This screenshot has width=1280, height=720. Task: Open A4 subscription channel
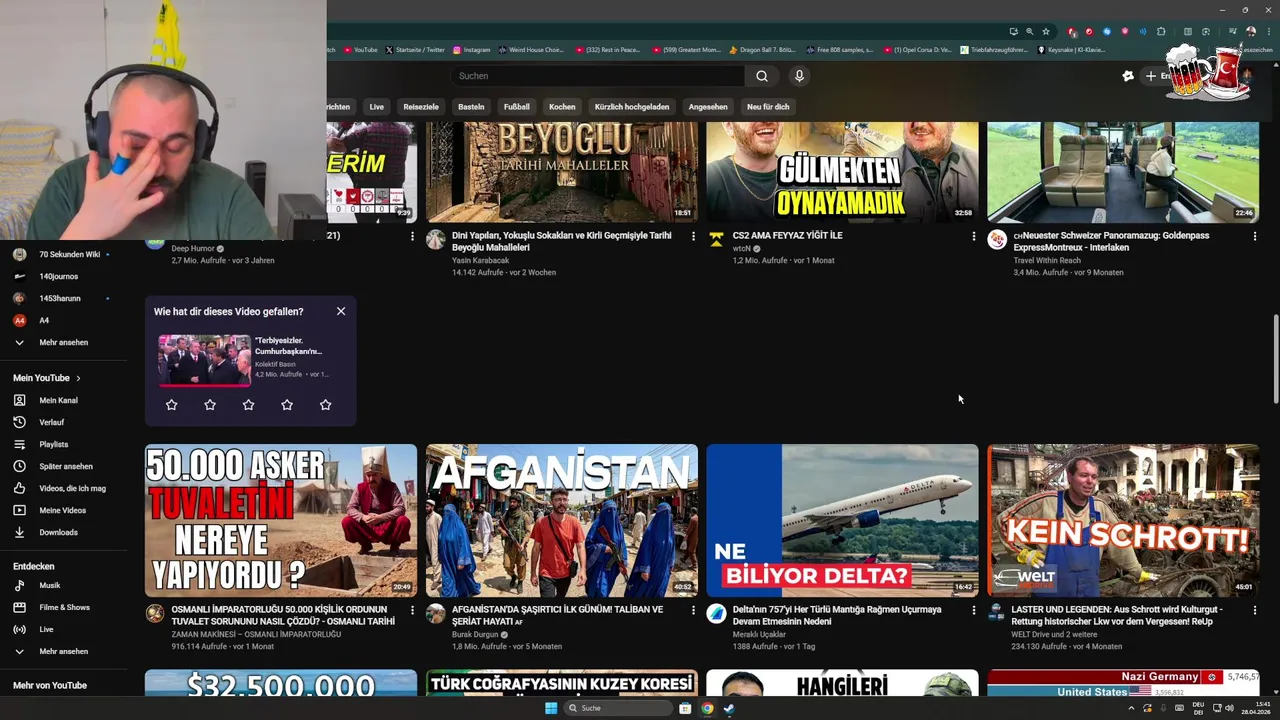[x=44, y=320]
